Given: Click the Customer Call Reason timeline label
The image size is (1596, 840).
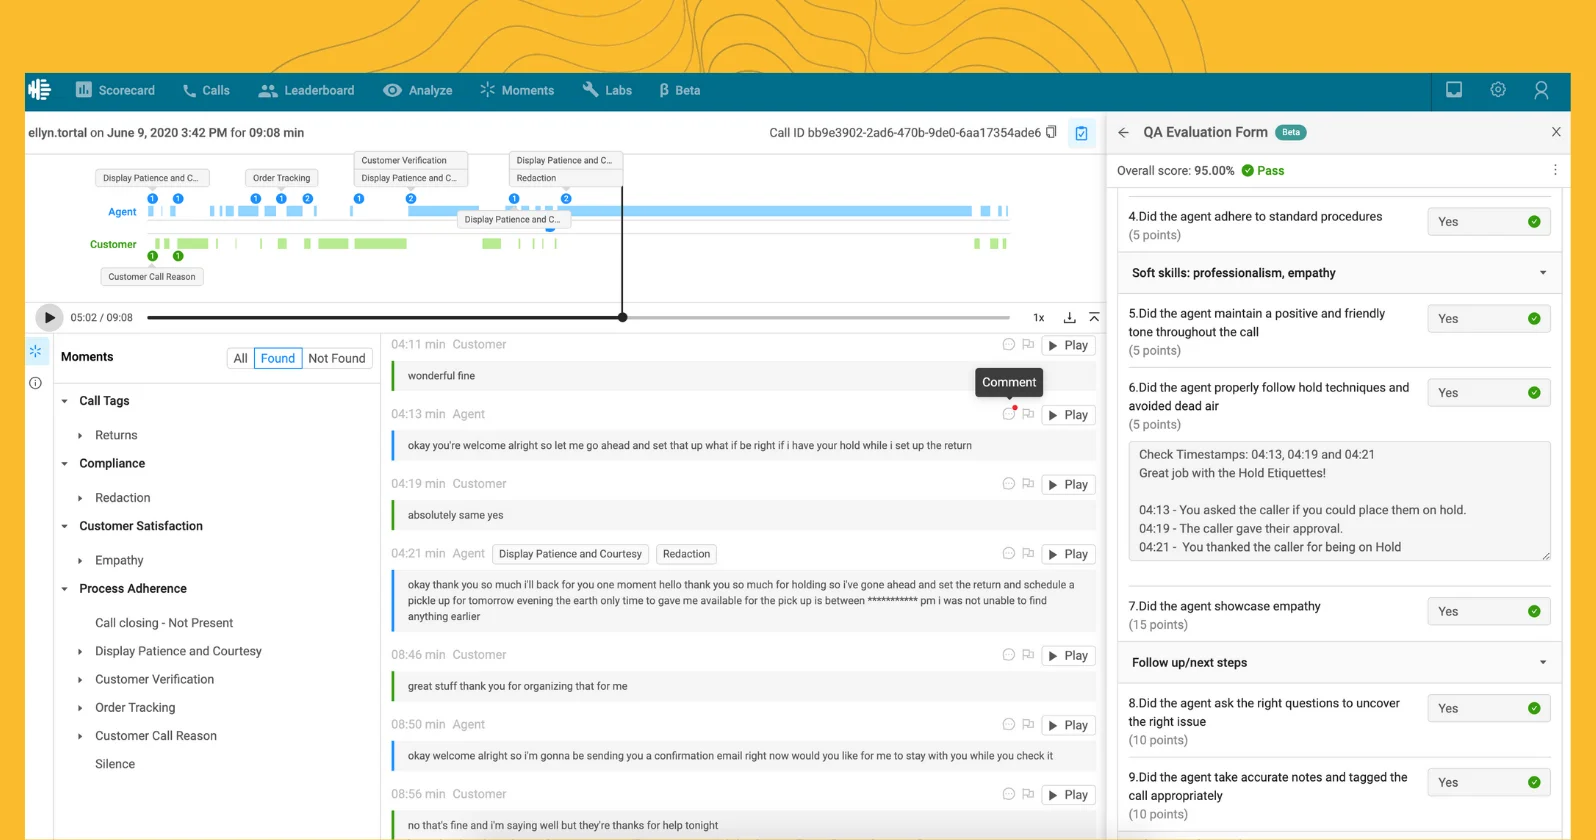Looking at the screenshot, I should [152, 277].
